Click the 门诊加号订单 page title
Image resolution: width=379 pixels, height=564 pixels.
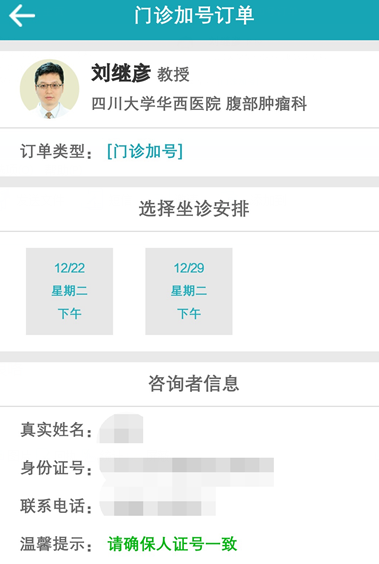[194, 16]
